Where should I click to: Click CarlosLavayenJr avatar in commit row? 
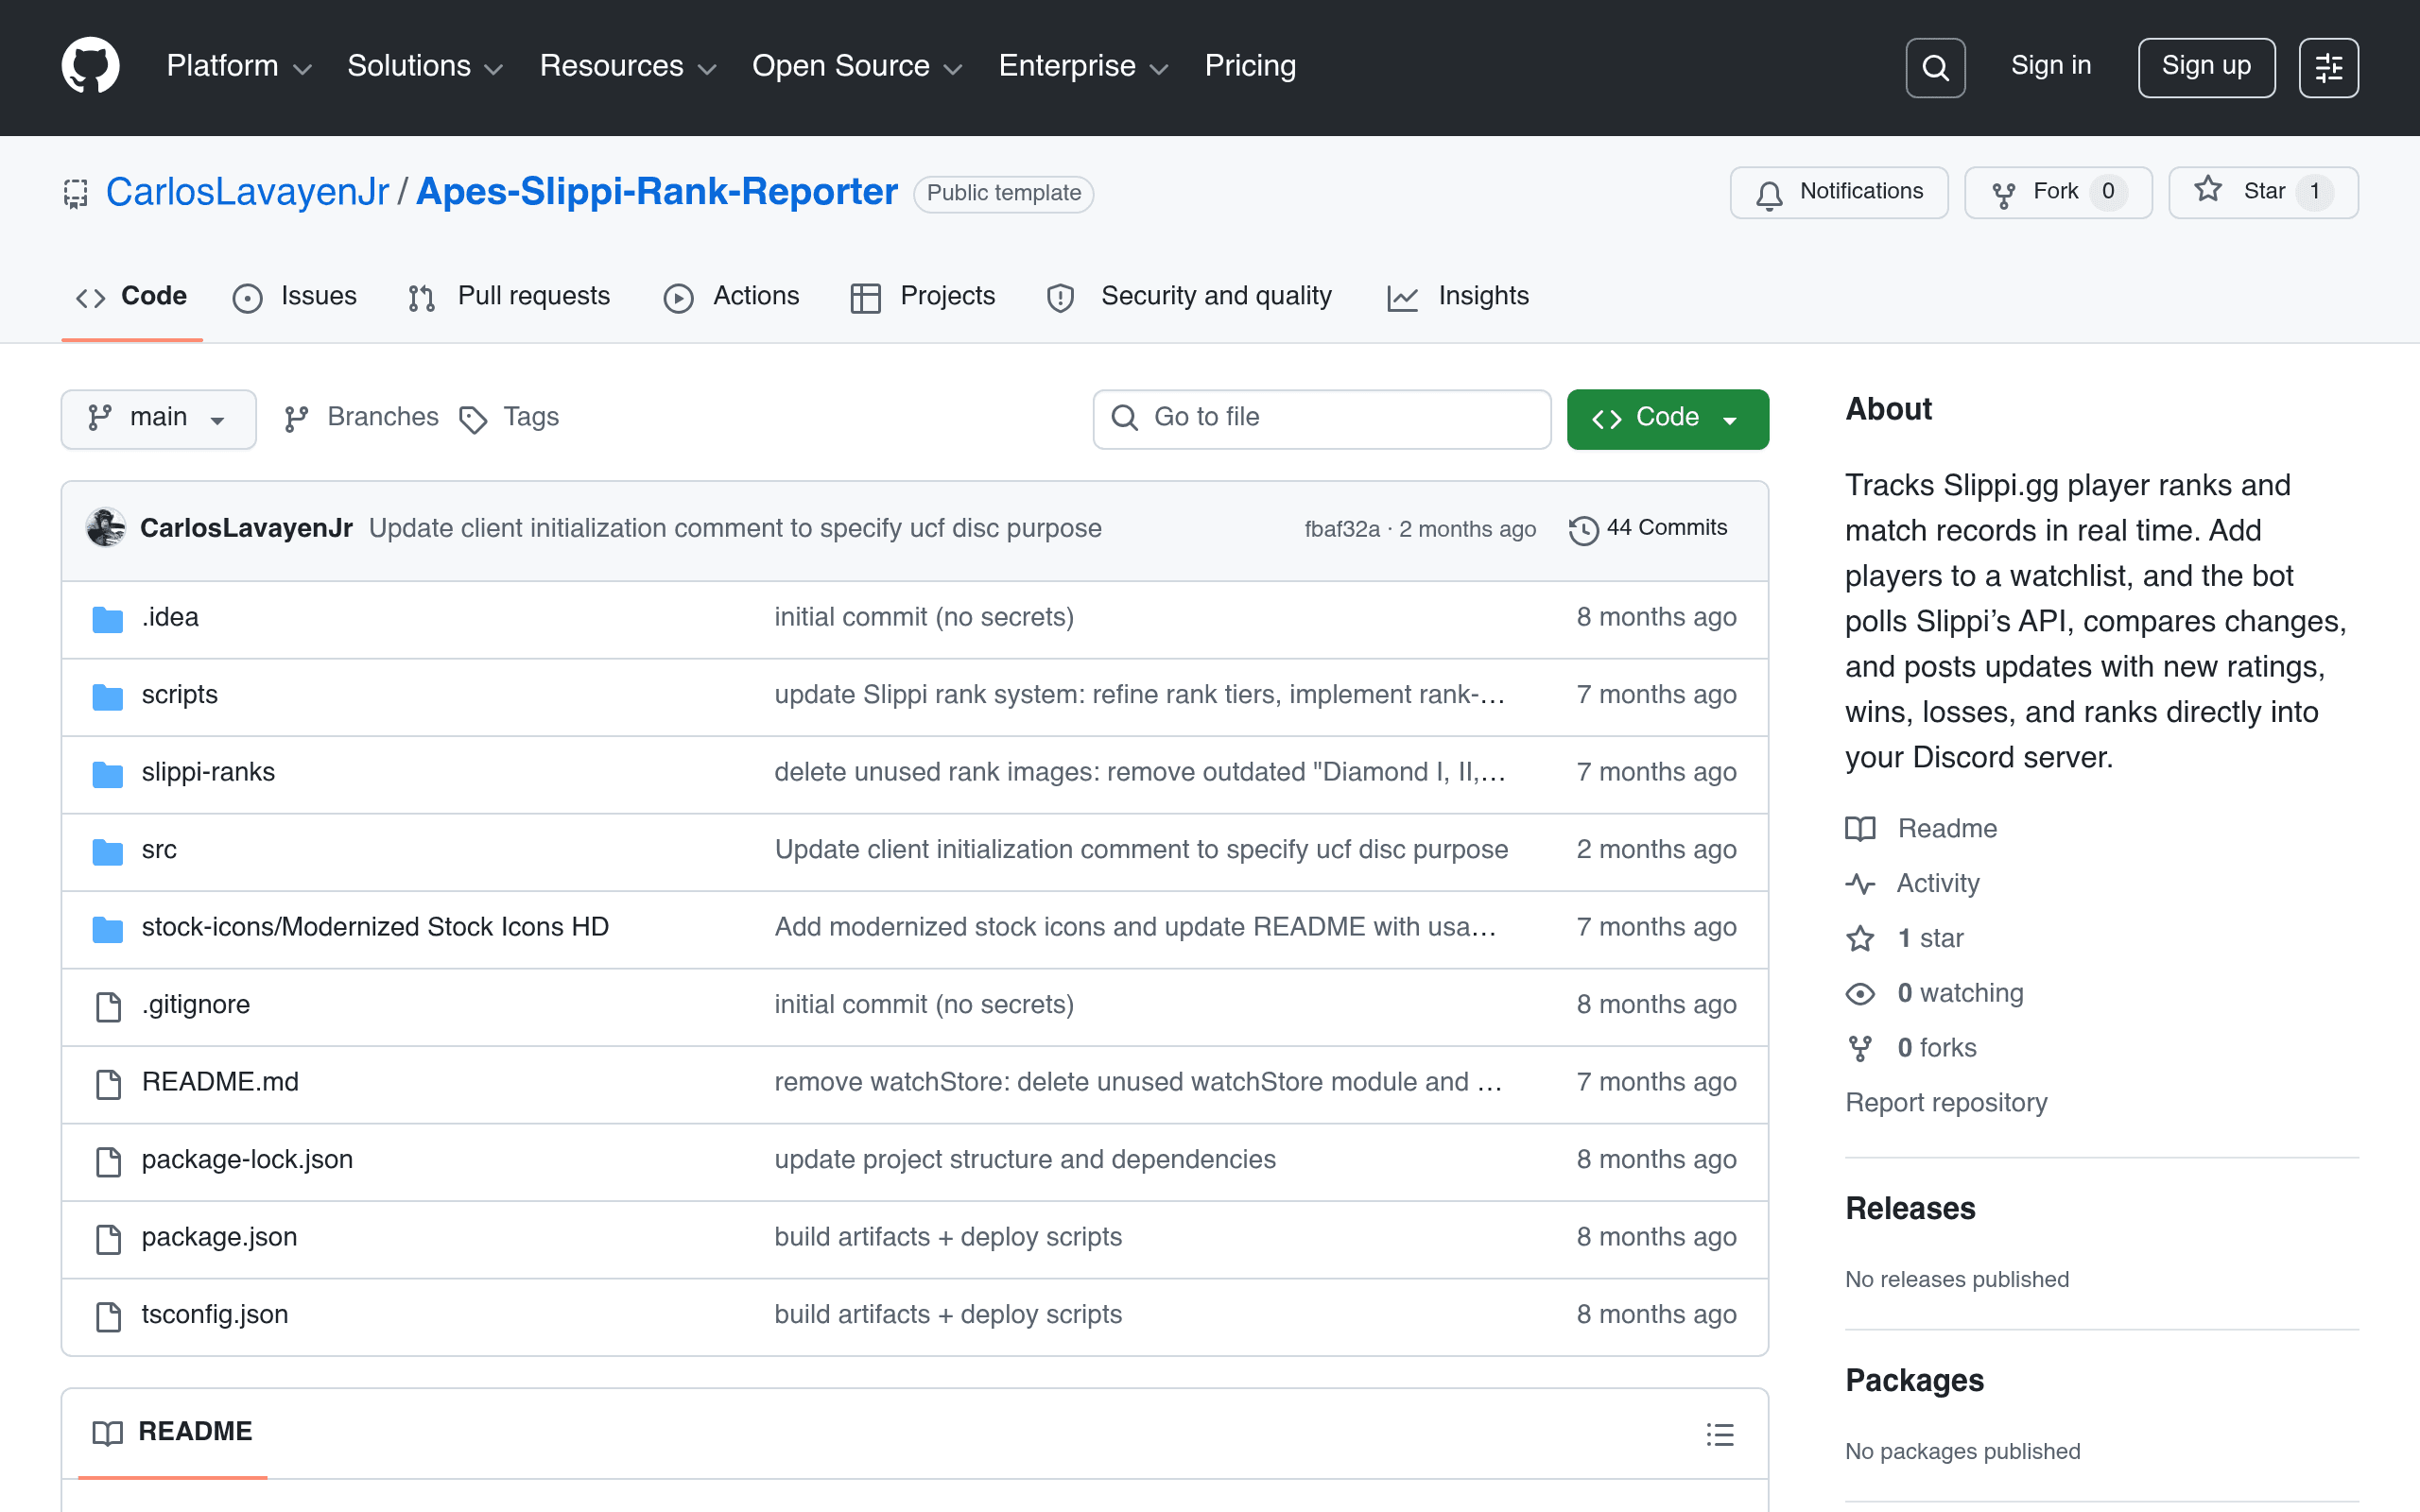(106, 528)
